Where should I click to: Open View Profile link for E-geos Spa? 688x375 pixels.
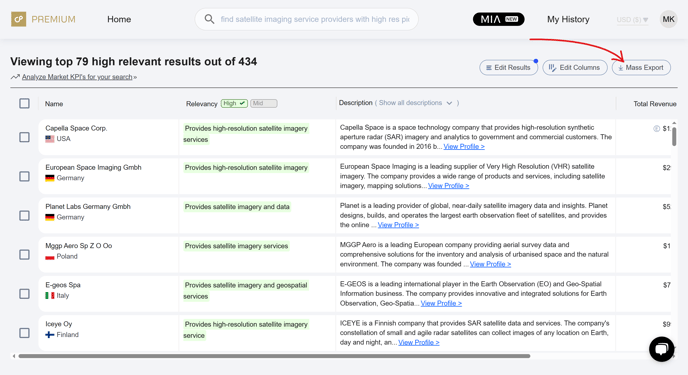(441, 303)
